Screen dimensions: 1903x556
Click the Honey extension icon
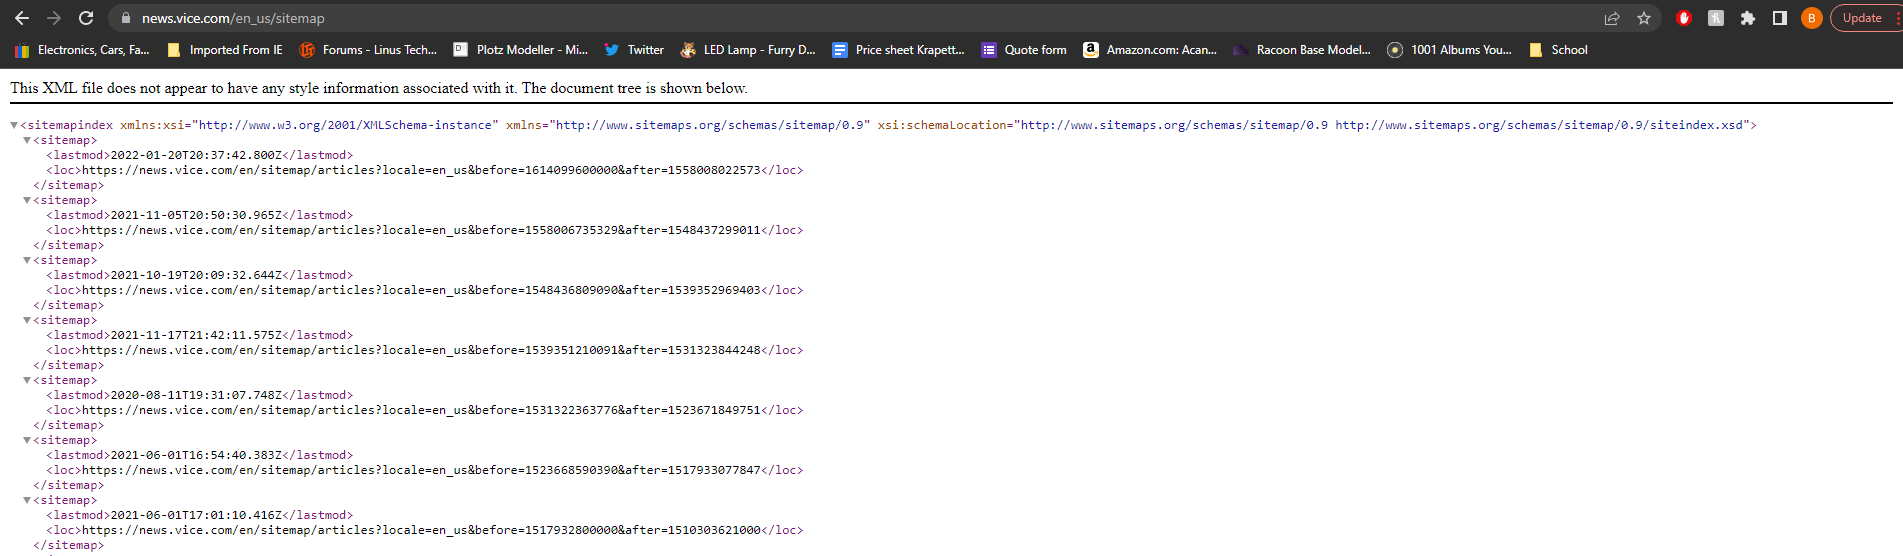pos(1716,18)
